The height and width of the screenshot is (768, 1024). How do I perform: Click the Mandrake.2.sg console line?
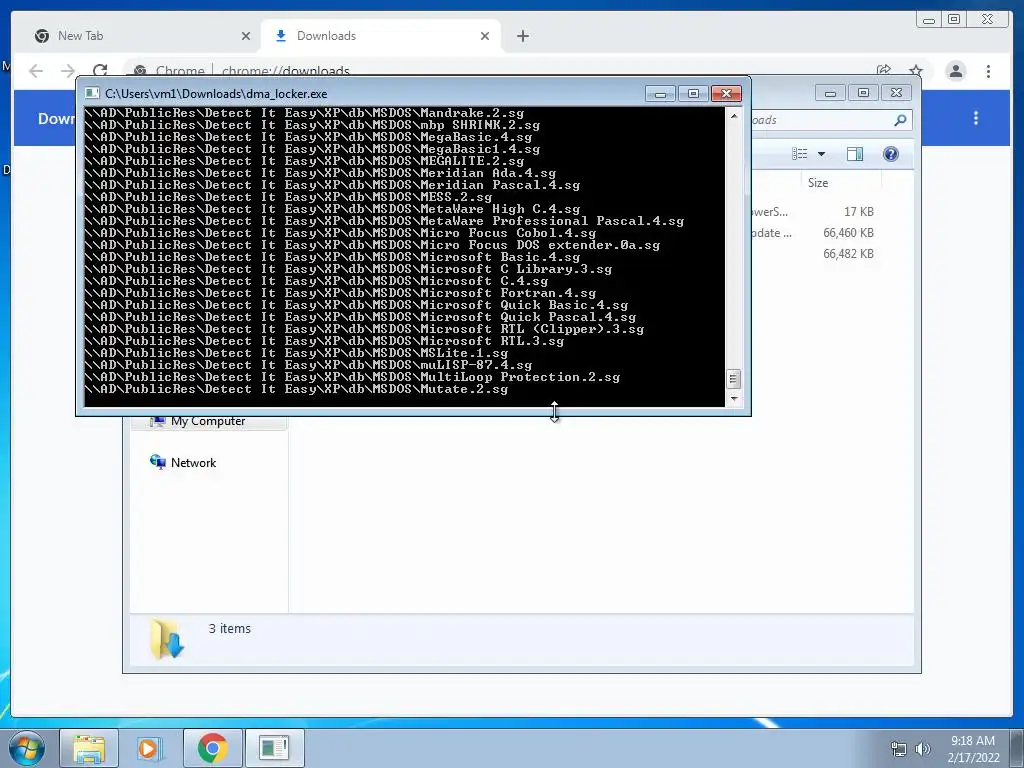[x=304, y=113]
